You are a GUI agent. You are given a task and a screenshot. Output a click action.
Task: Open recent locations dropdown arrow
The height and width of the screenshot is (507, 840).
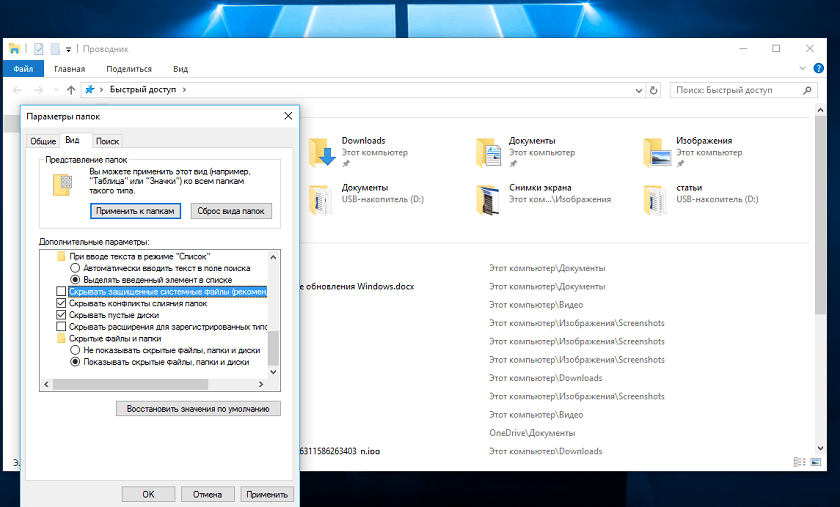(56, 90)
